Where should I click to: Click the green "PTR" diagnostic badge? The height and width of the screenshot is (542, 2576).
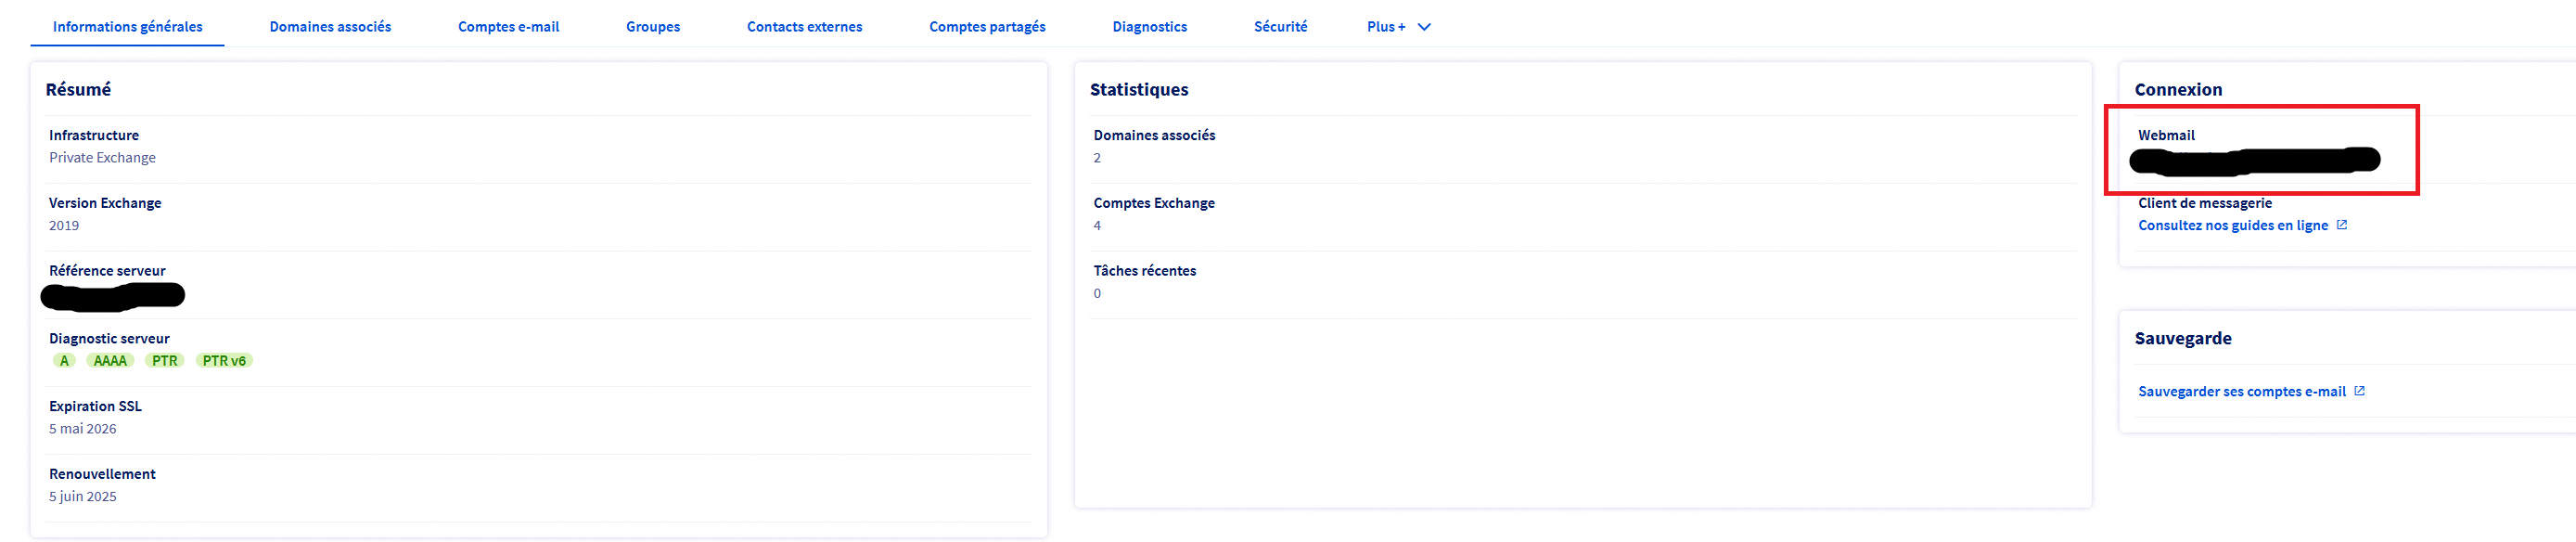tap(164, 361)
